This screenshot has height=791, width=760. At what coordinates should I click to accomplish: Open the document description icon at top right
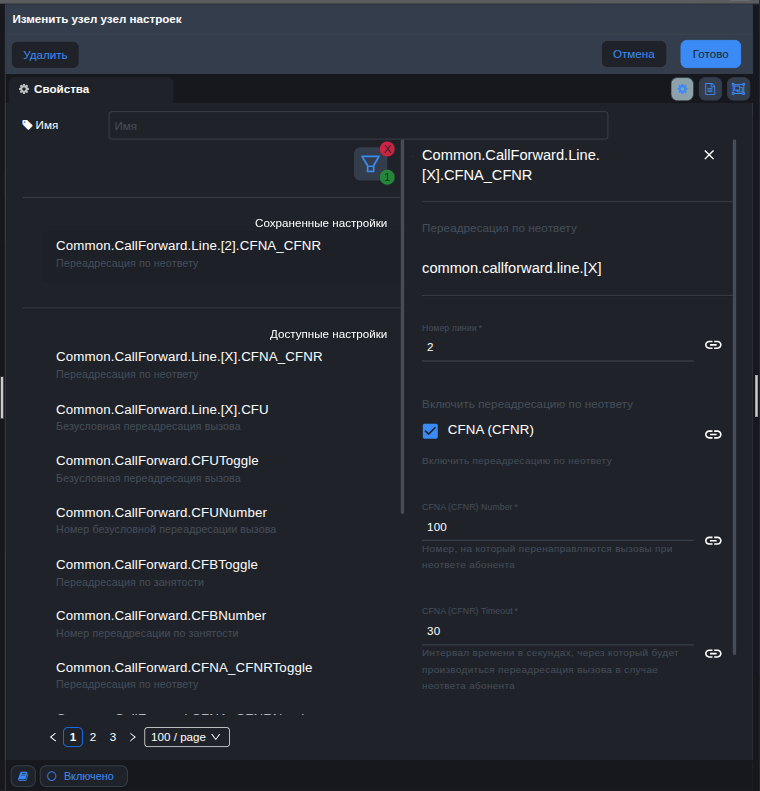[710, 89]
